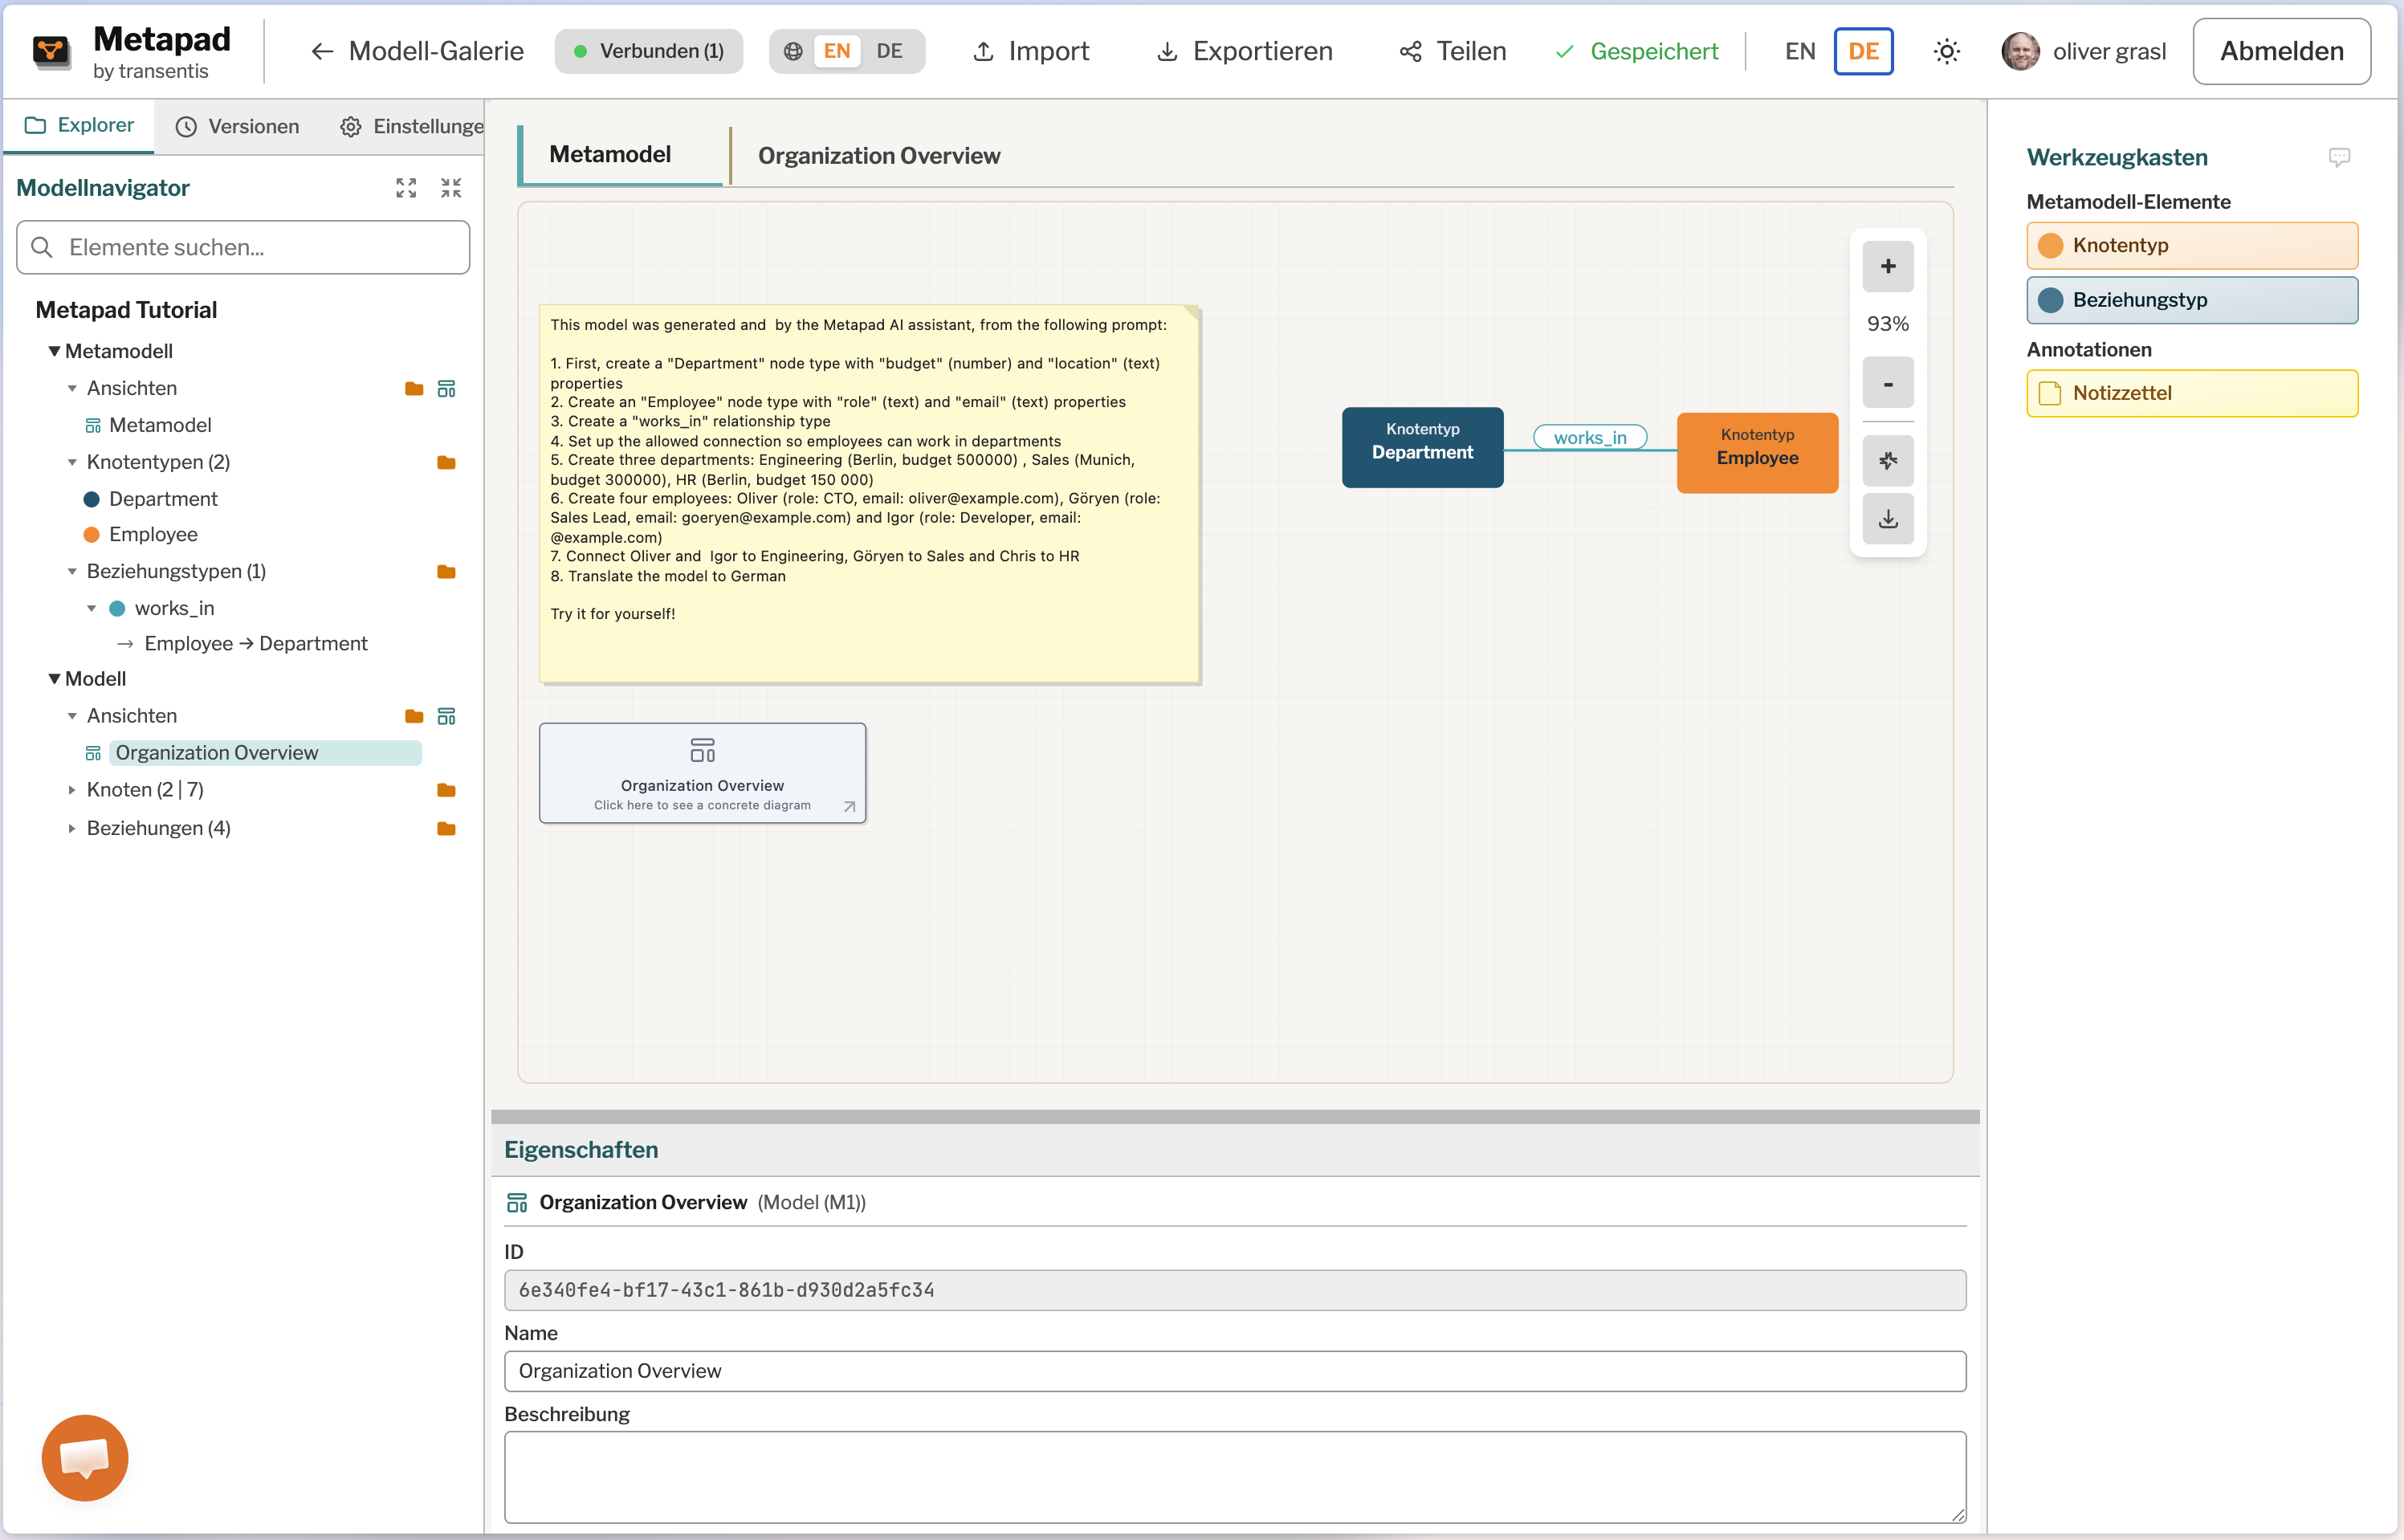Collapse the Metamodell tree section
The image size is (2404, 1540).
pos(54,352)
